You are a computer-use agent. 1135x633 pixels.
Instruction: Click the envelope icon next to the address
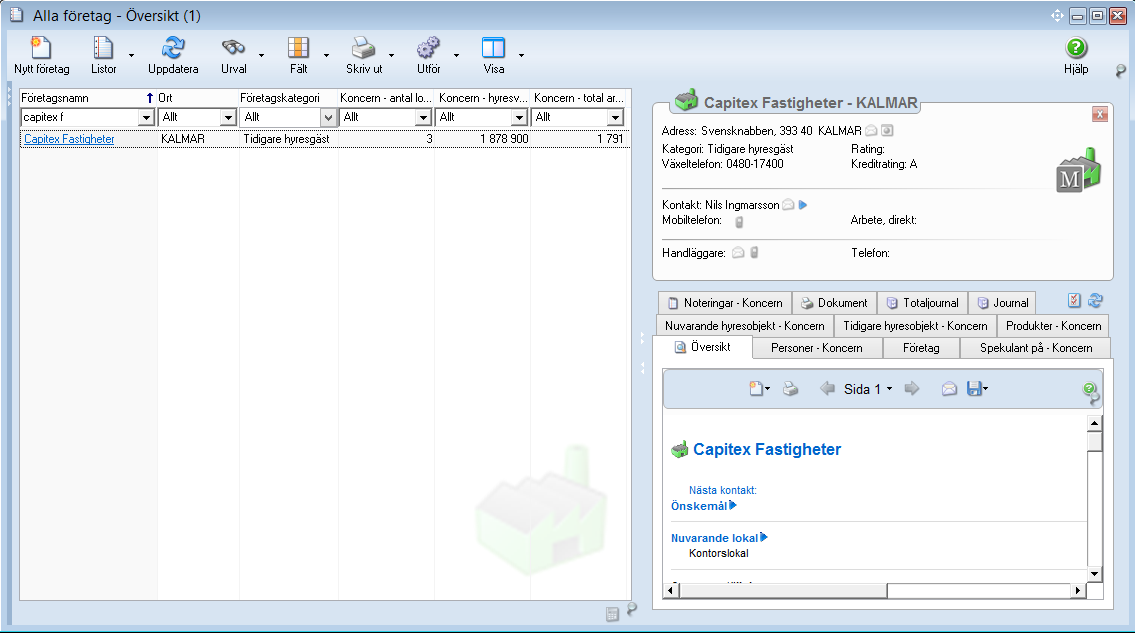pos(872,131)
